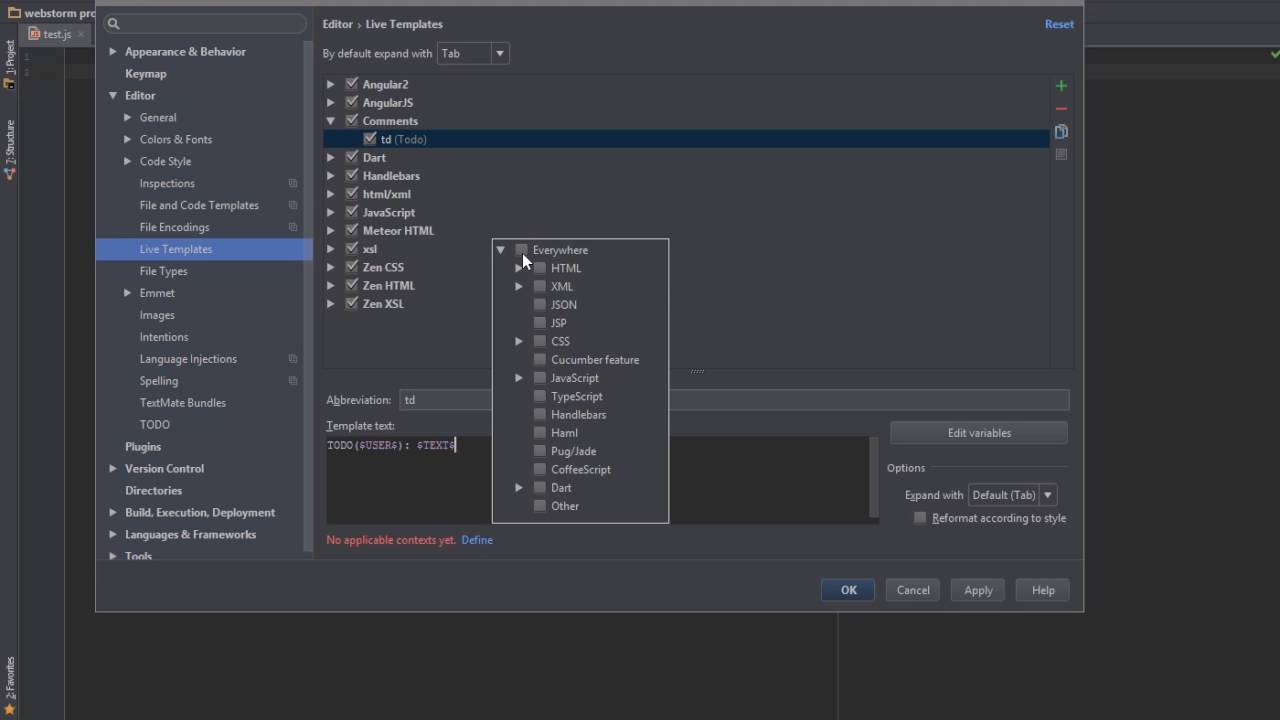Open the Favorites tool window sidebar tab

10,685
